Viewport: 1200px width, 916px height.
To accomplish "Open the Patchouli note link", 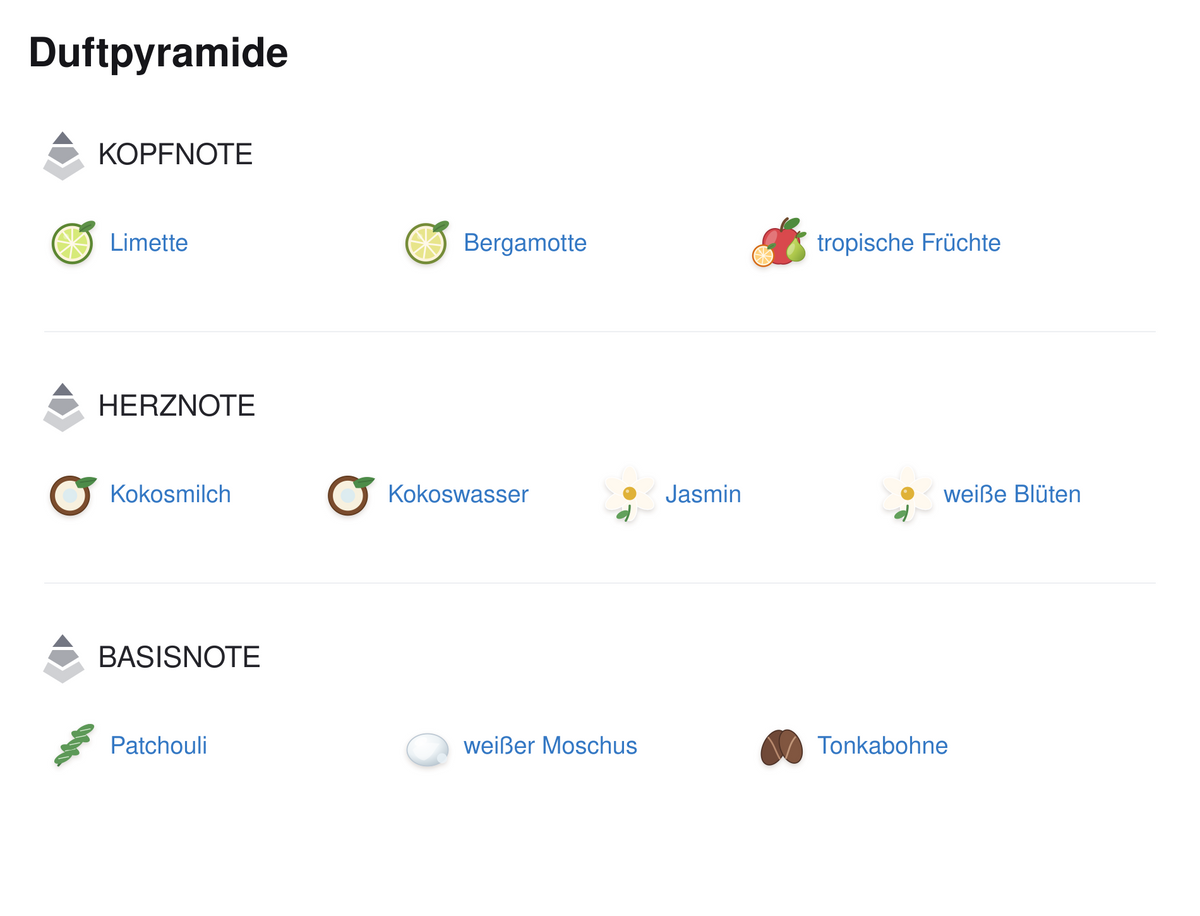I will (x=159, y=745).
